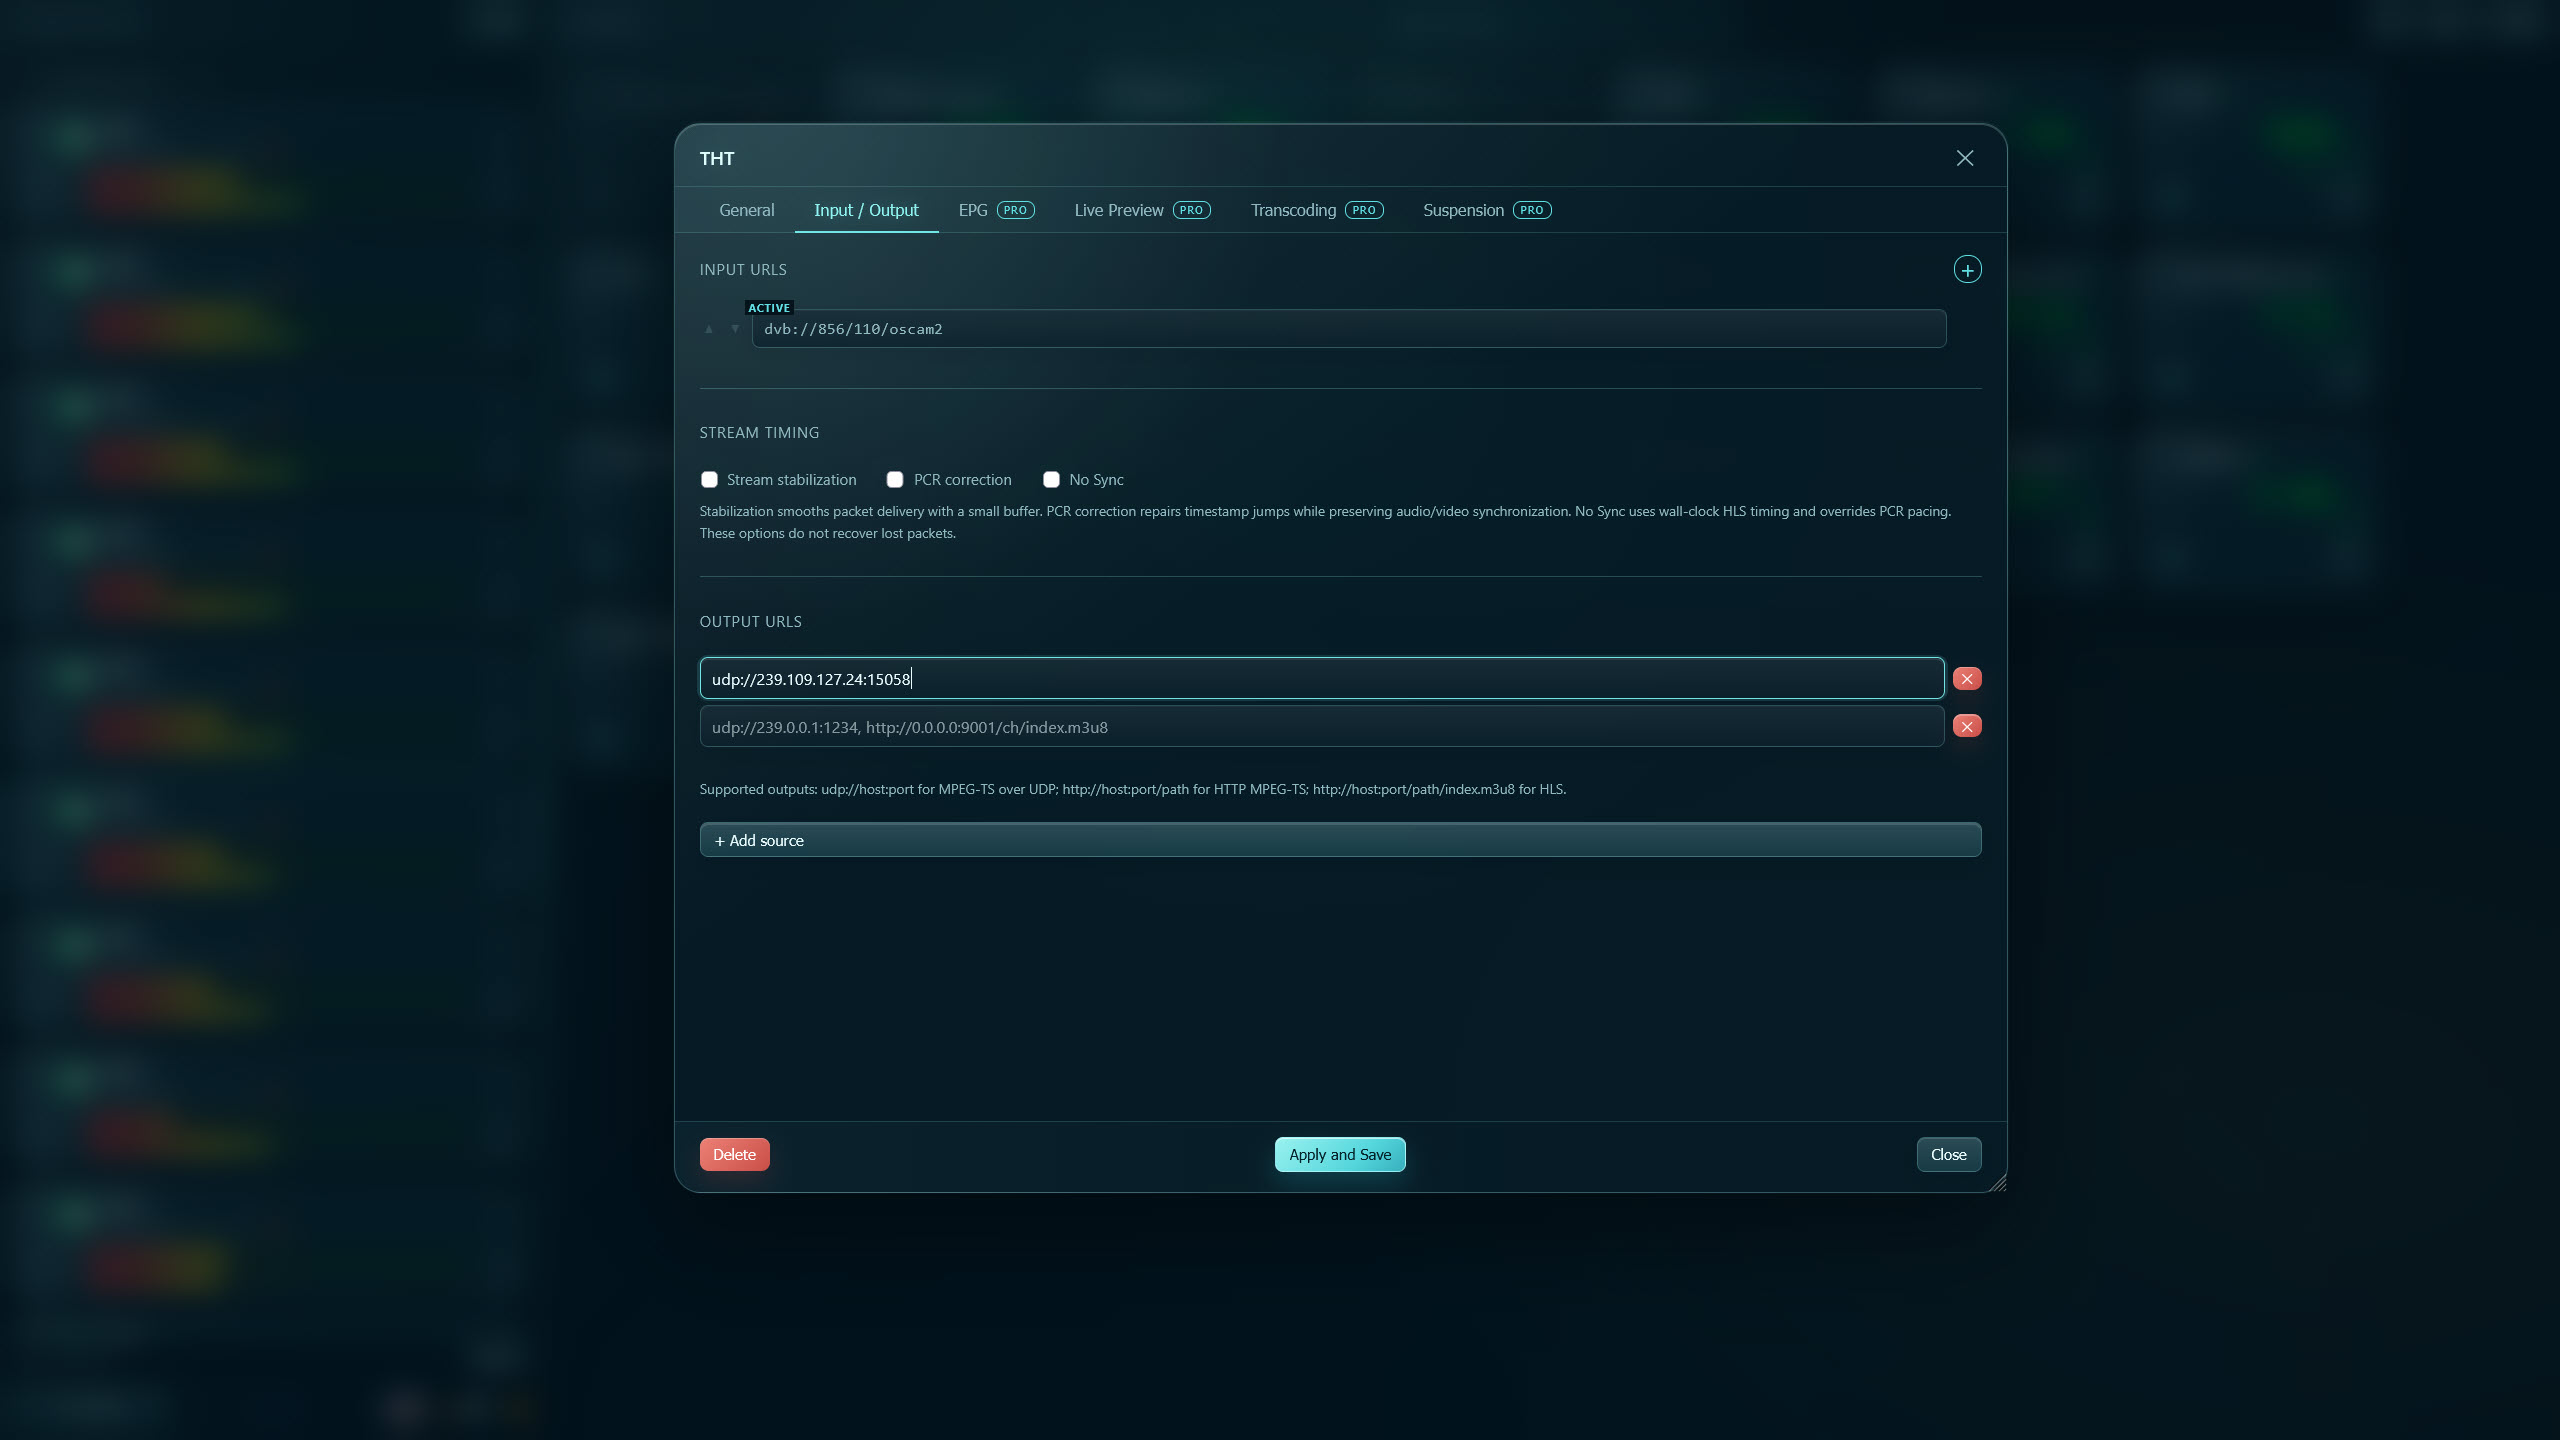Image resolution: width=2560 pixels, height=1440 pixels.
Task: Move the active input URL down
Action: point(735,329)
